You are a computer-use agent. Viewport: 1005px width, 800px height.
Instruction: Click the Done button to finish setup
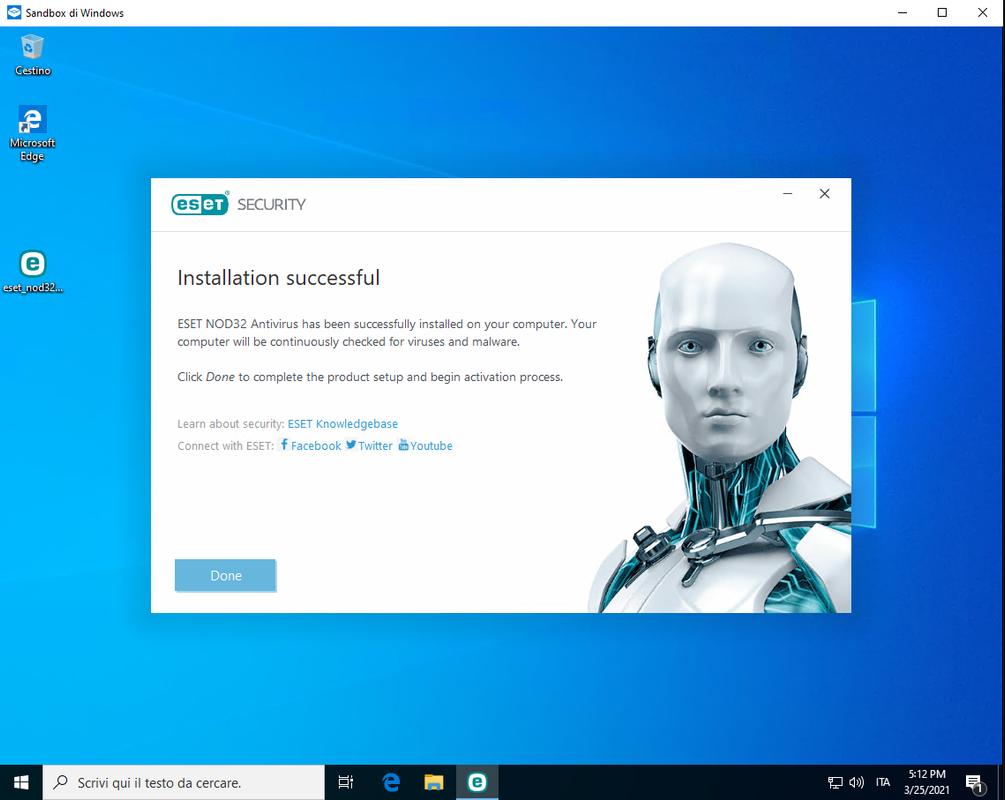point(225,575)
